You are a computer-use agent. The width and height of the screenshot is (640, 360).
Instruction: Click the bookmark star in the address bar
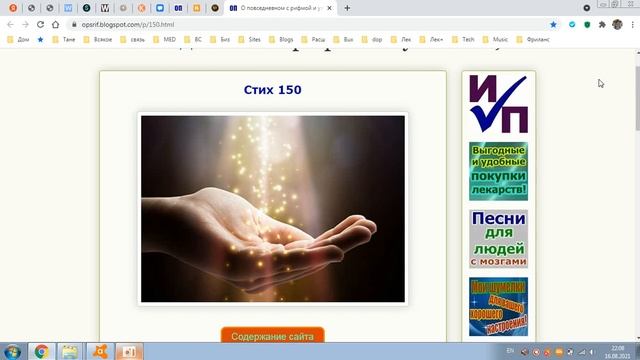(553, 24)
